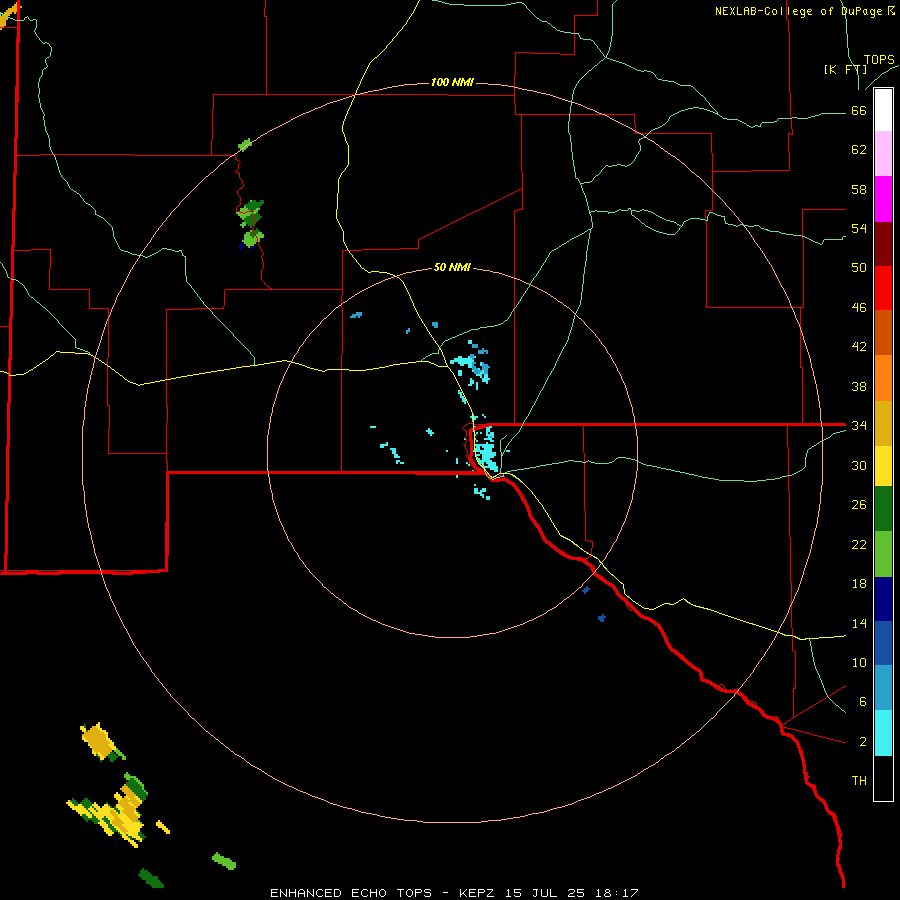The width and height of the screenshot is (900, 900).
Task: Click the "50 NMI" range ring label
Action: pos(452,267)
